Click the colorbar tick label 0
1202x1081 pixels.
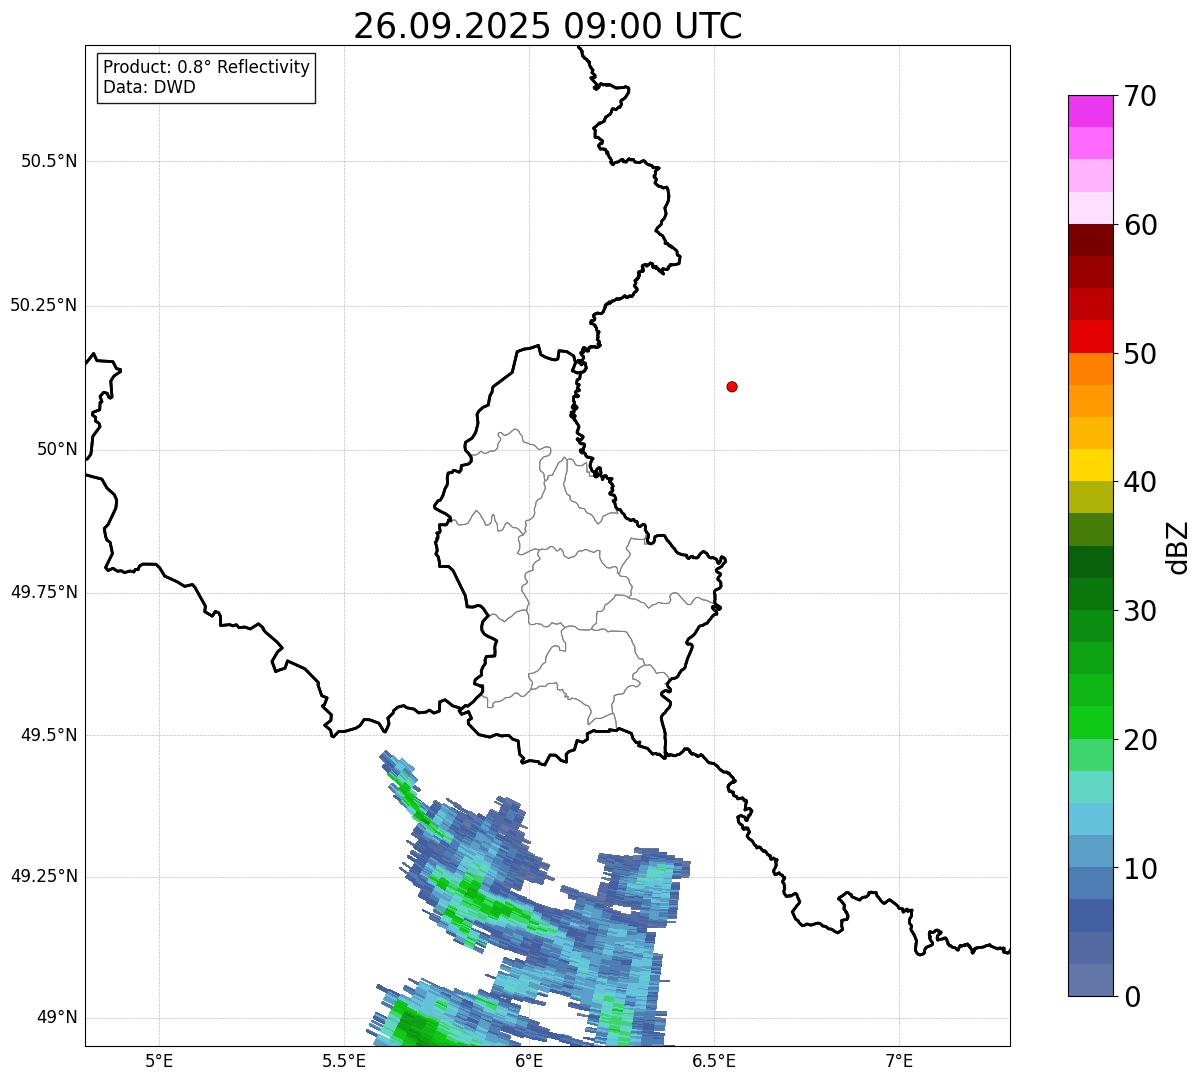1133,997
